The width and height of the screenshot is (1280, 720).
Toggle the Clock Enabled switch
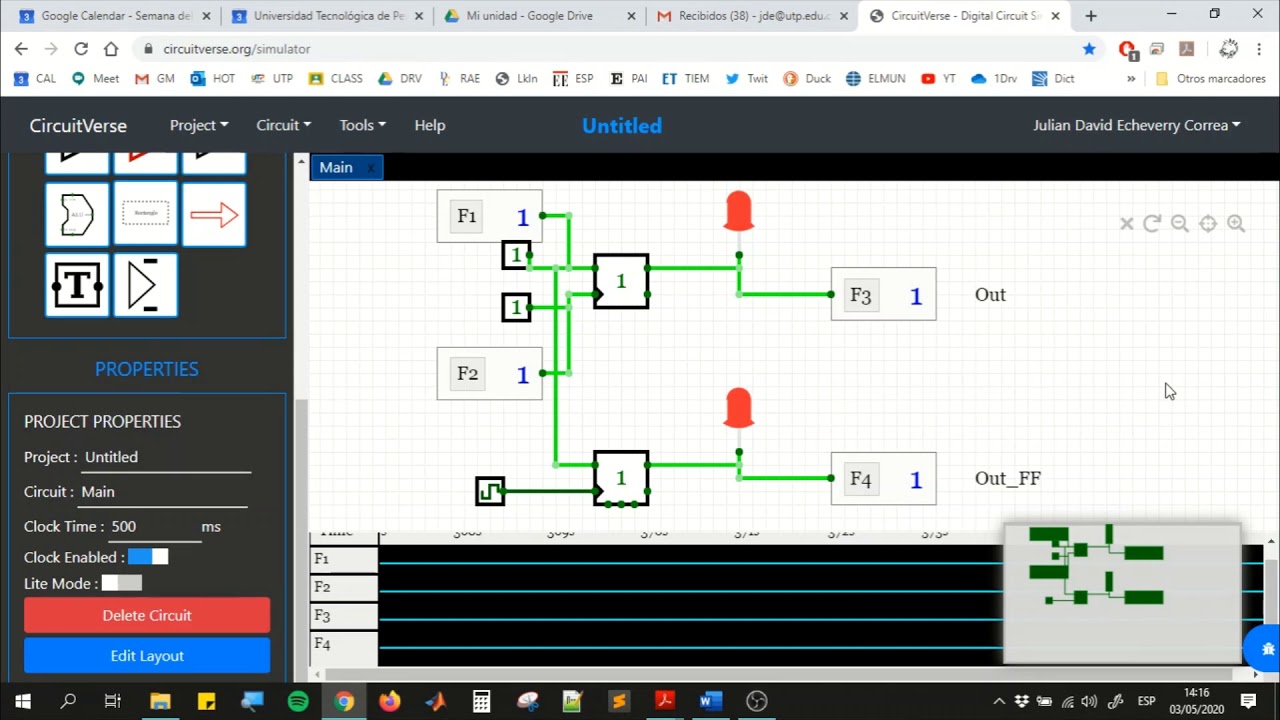[x=148, y=557]
